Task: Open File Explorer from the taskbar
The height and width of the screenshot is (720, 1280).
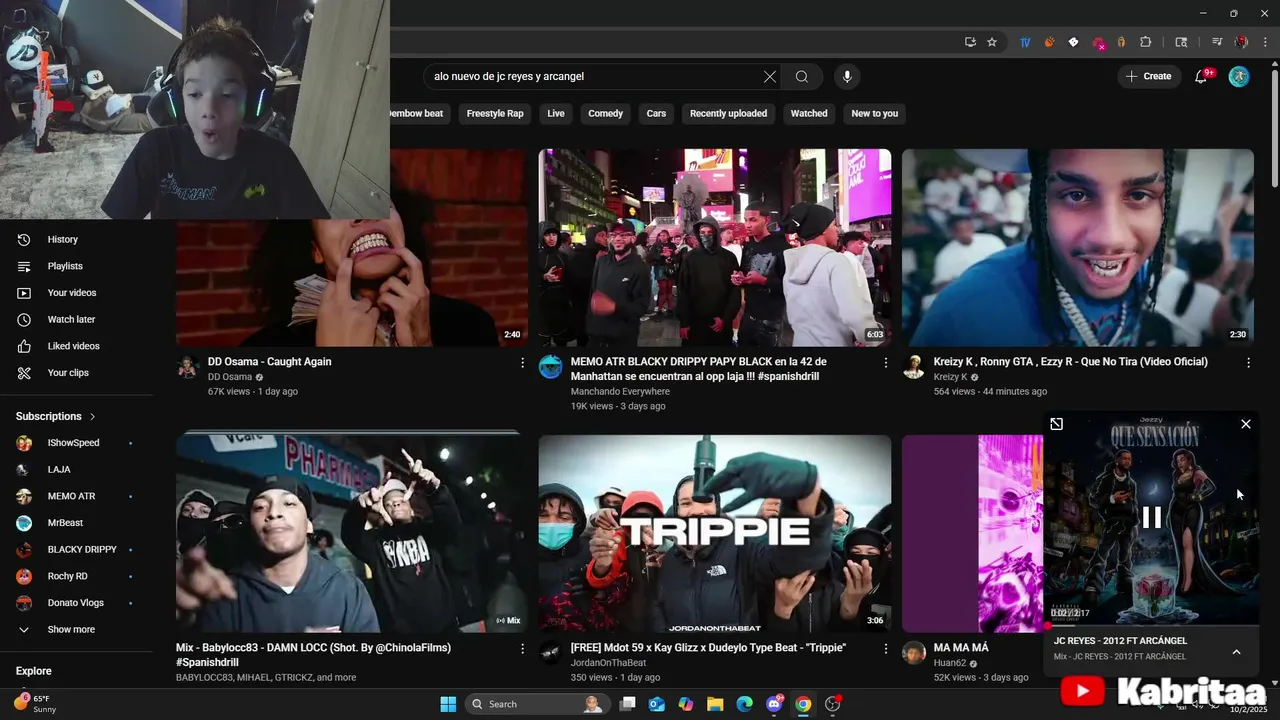Action: [x=715, y=704]
